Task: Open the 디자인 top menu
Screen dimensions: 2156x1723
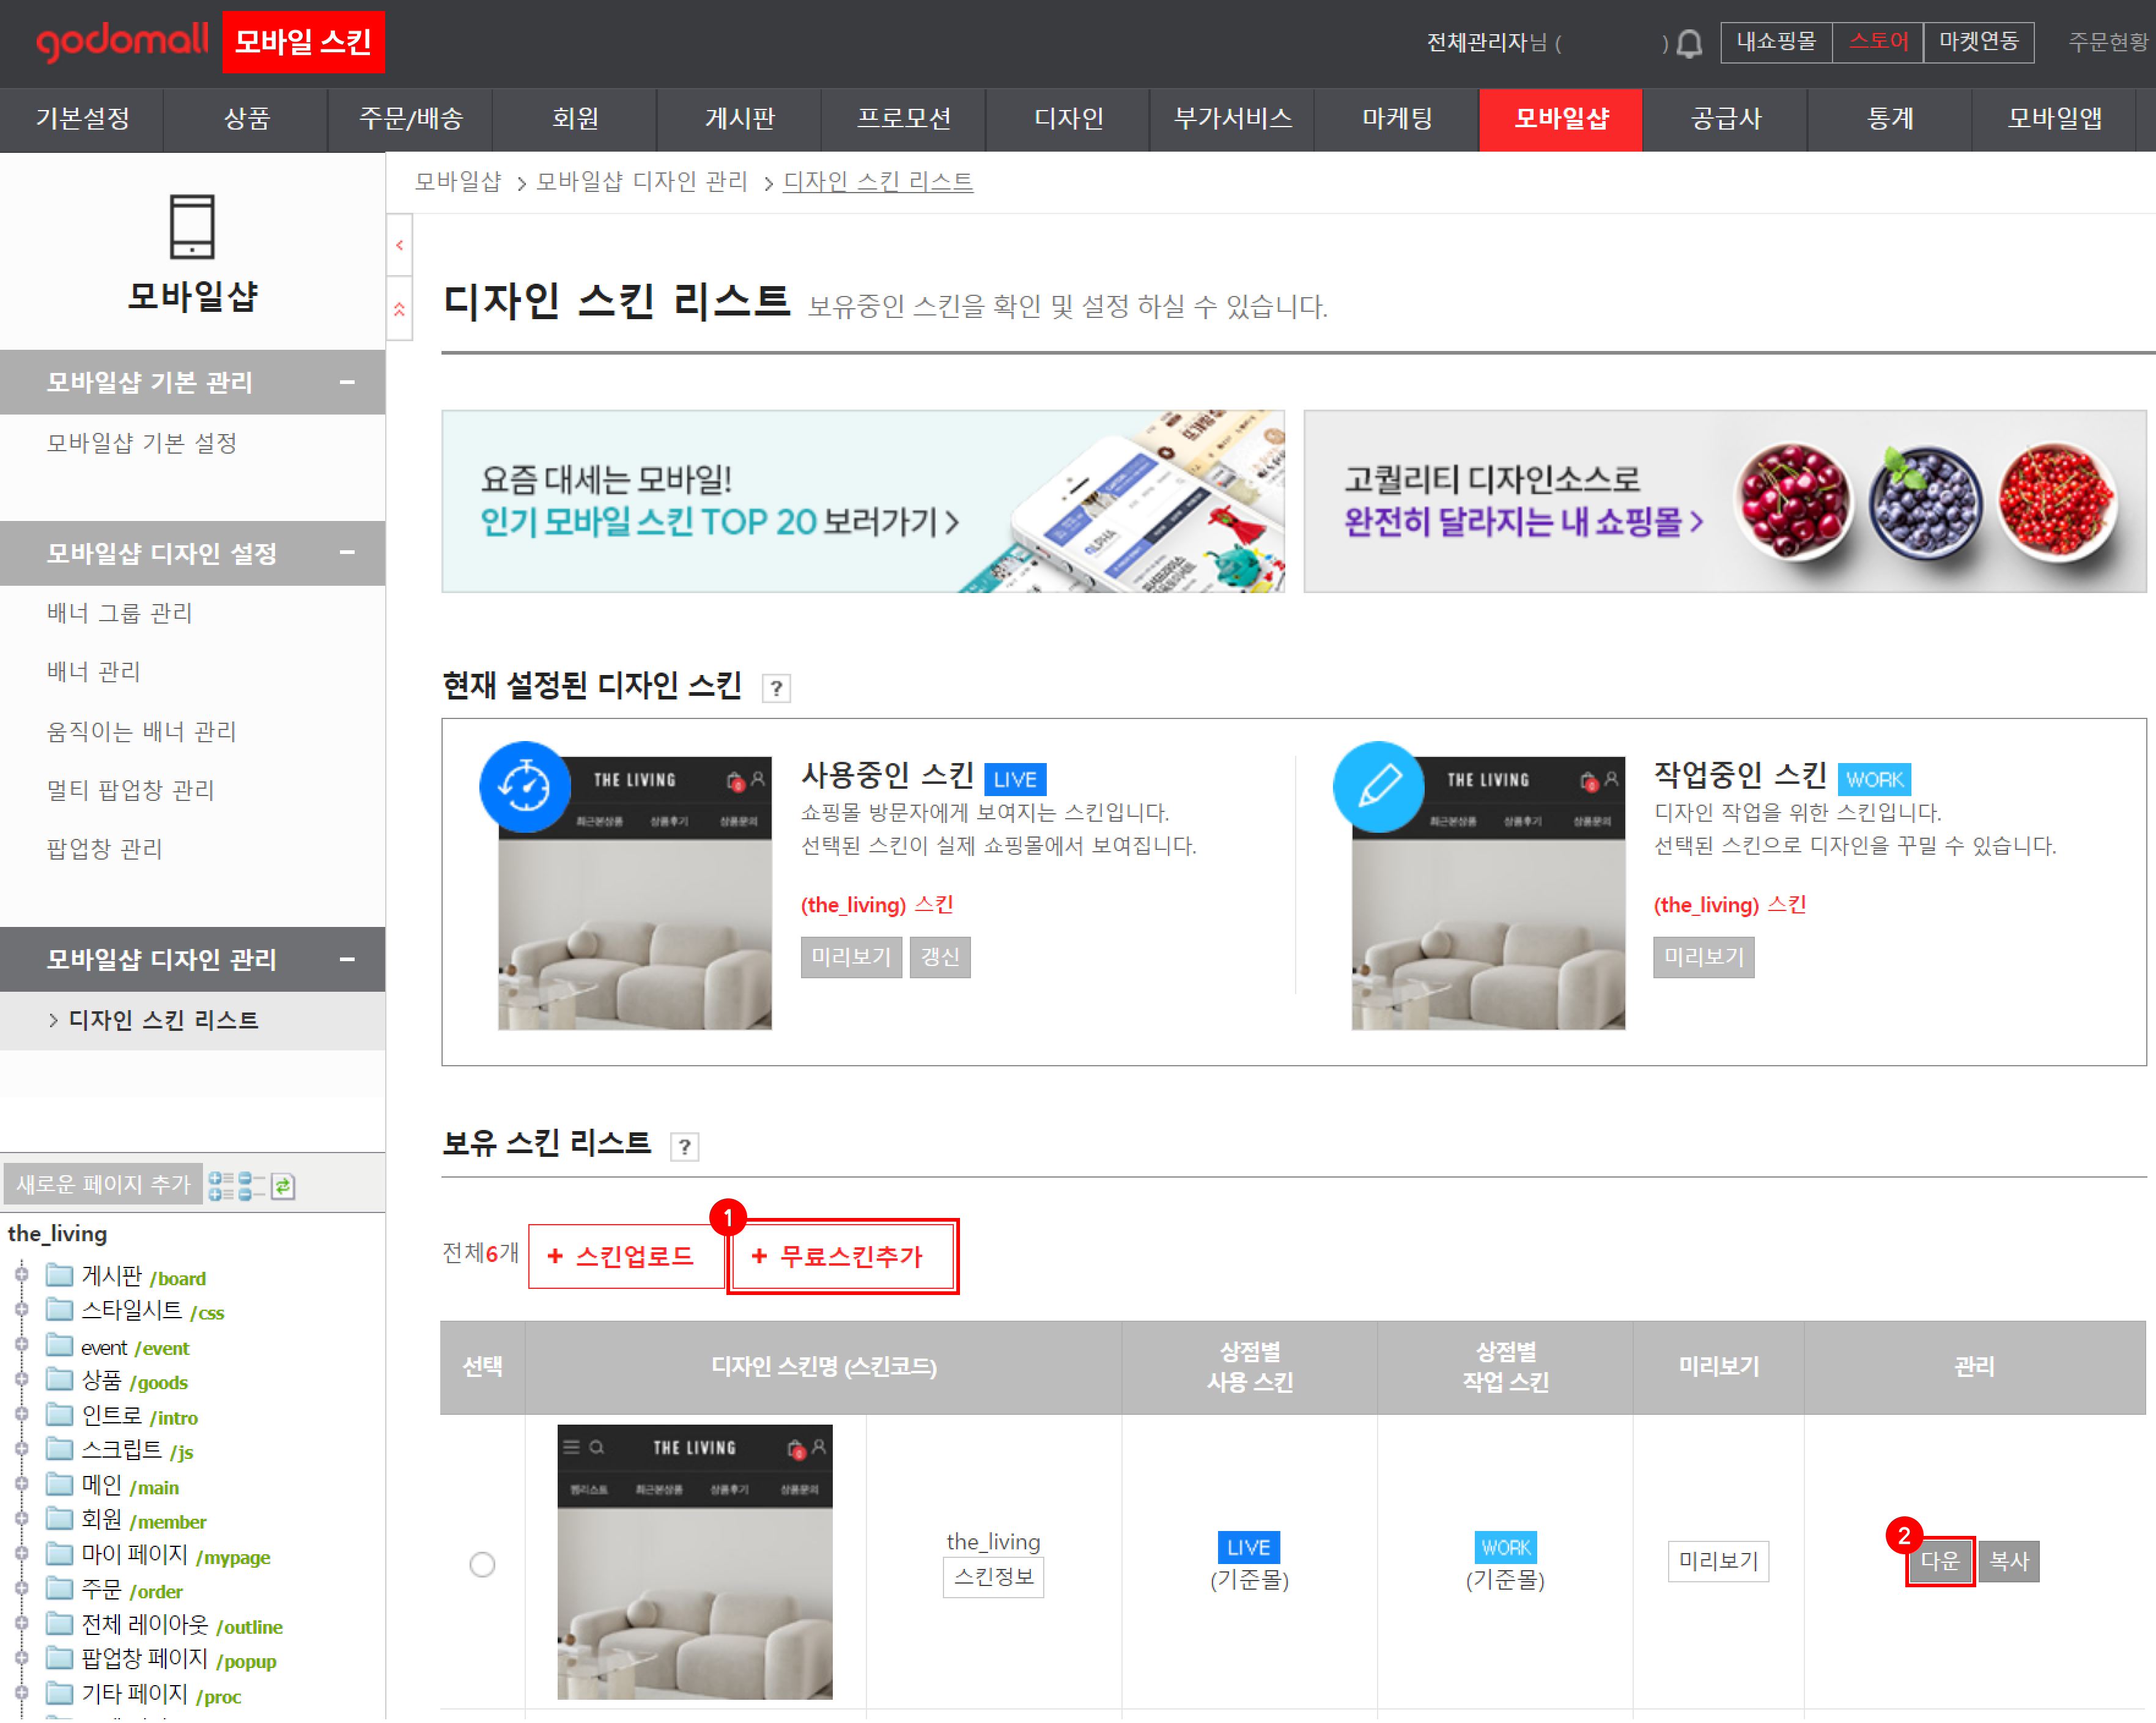Action: tap(1068, 119)
